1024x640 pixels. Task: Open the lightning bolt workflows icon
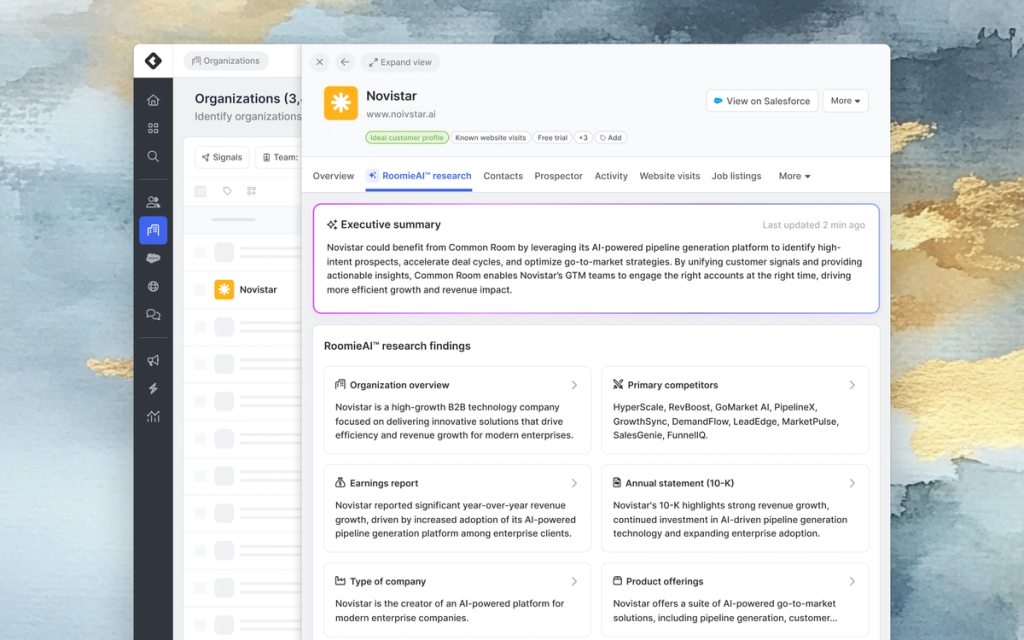pyautogui.click(x=153, y=389)
